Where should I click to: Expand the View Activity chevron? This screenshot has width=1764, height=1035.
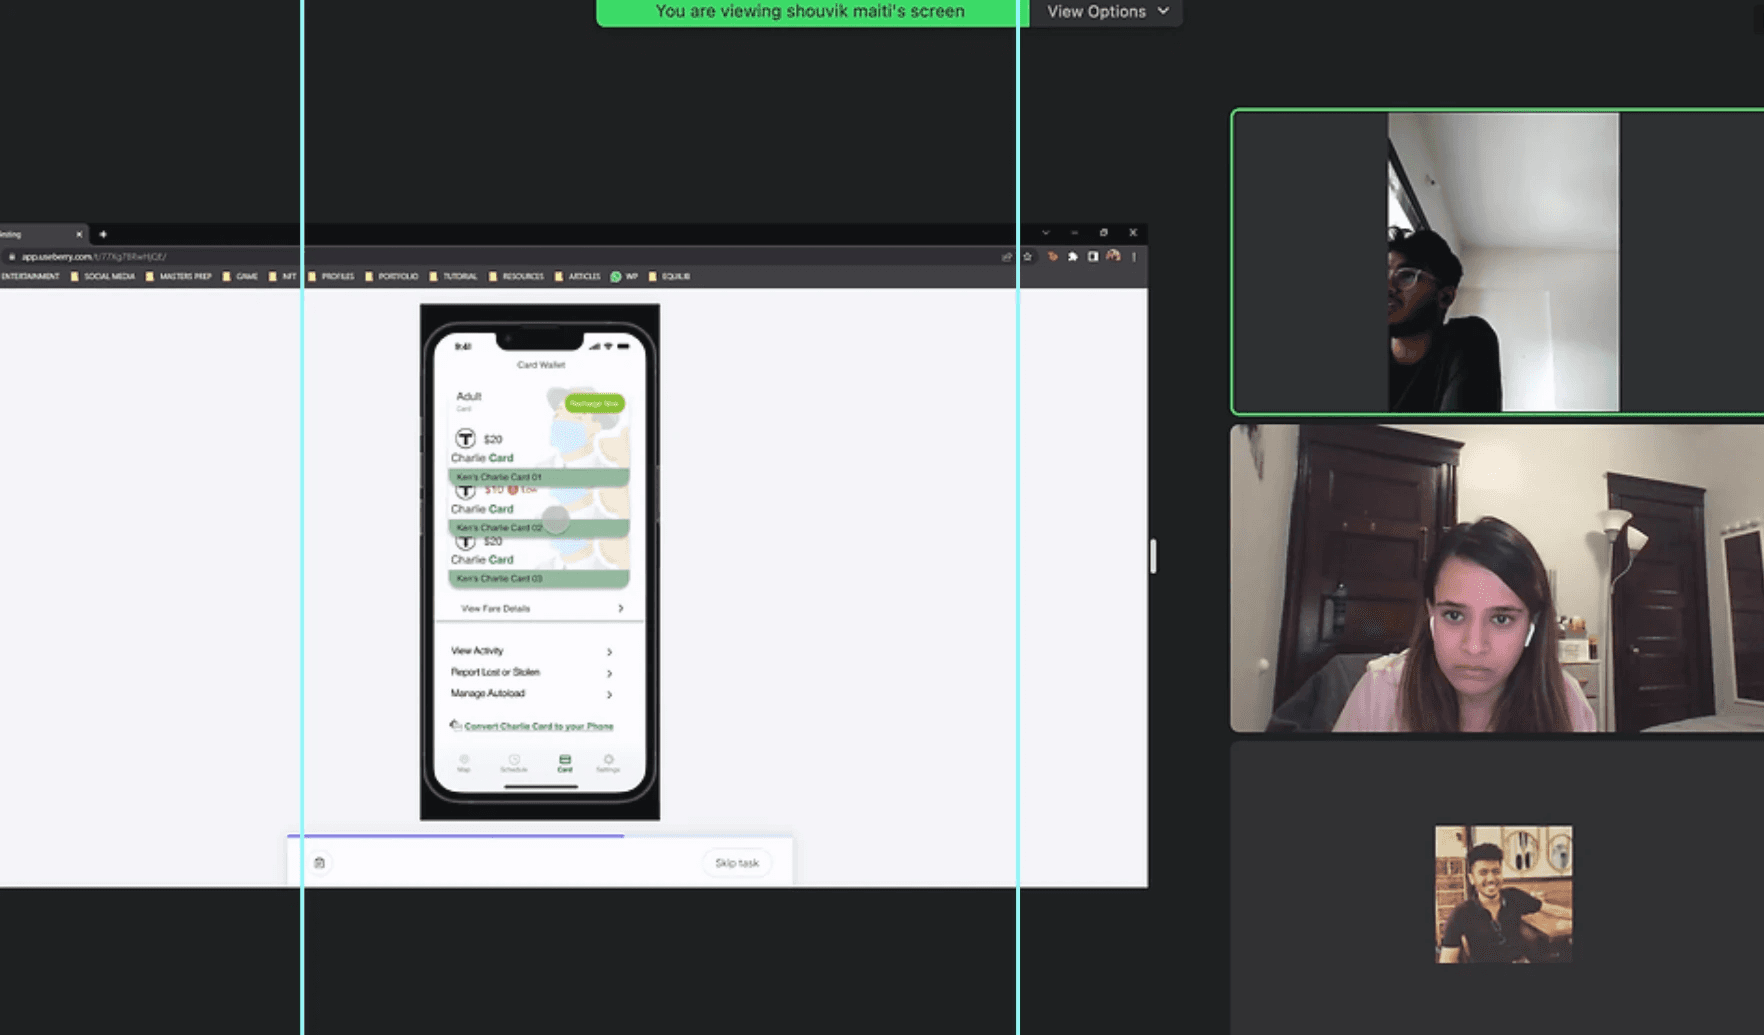pyautogui.click(x=609, y=652)
